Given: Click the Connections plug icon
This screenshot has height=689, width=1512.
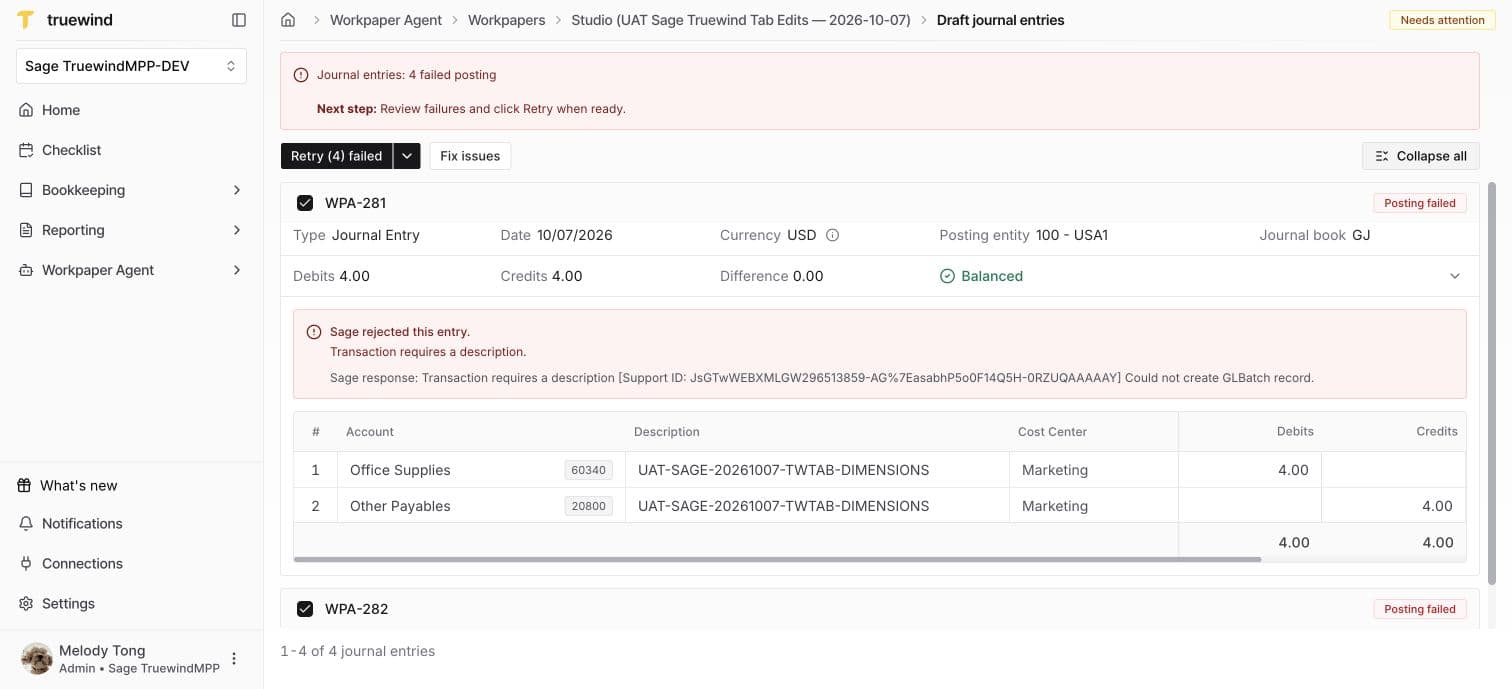Looking at the screenshot, I should point(26,563).
